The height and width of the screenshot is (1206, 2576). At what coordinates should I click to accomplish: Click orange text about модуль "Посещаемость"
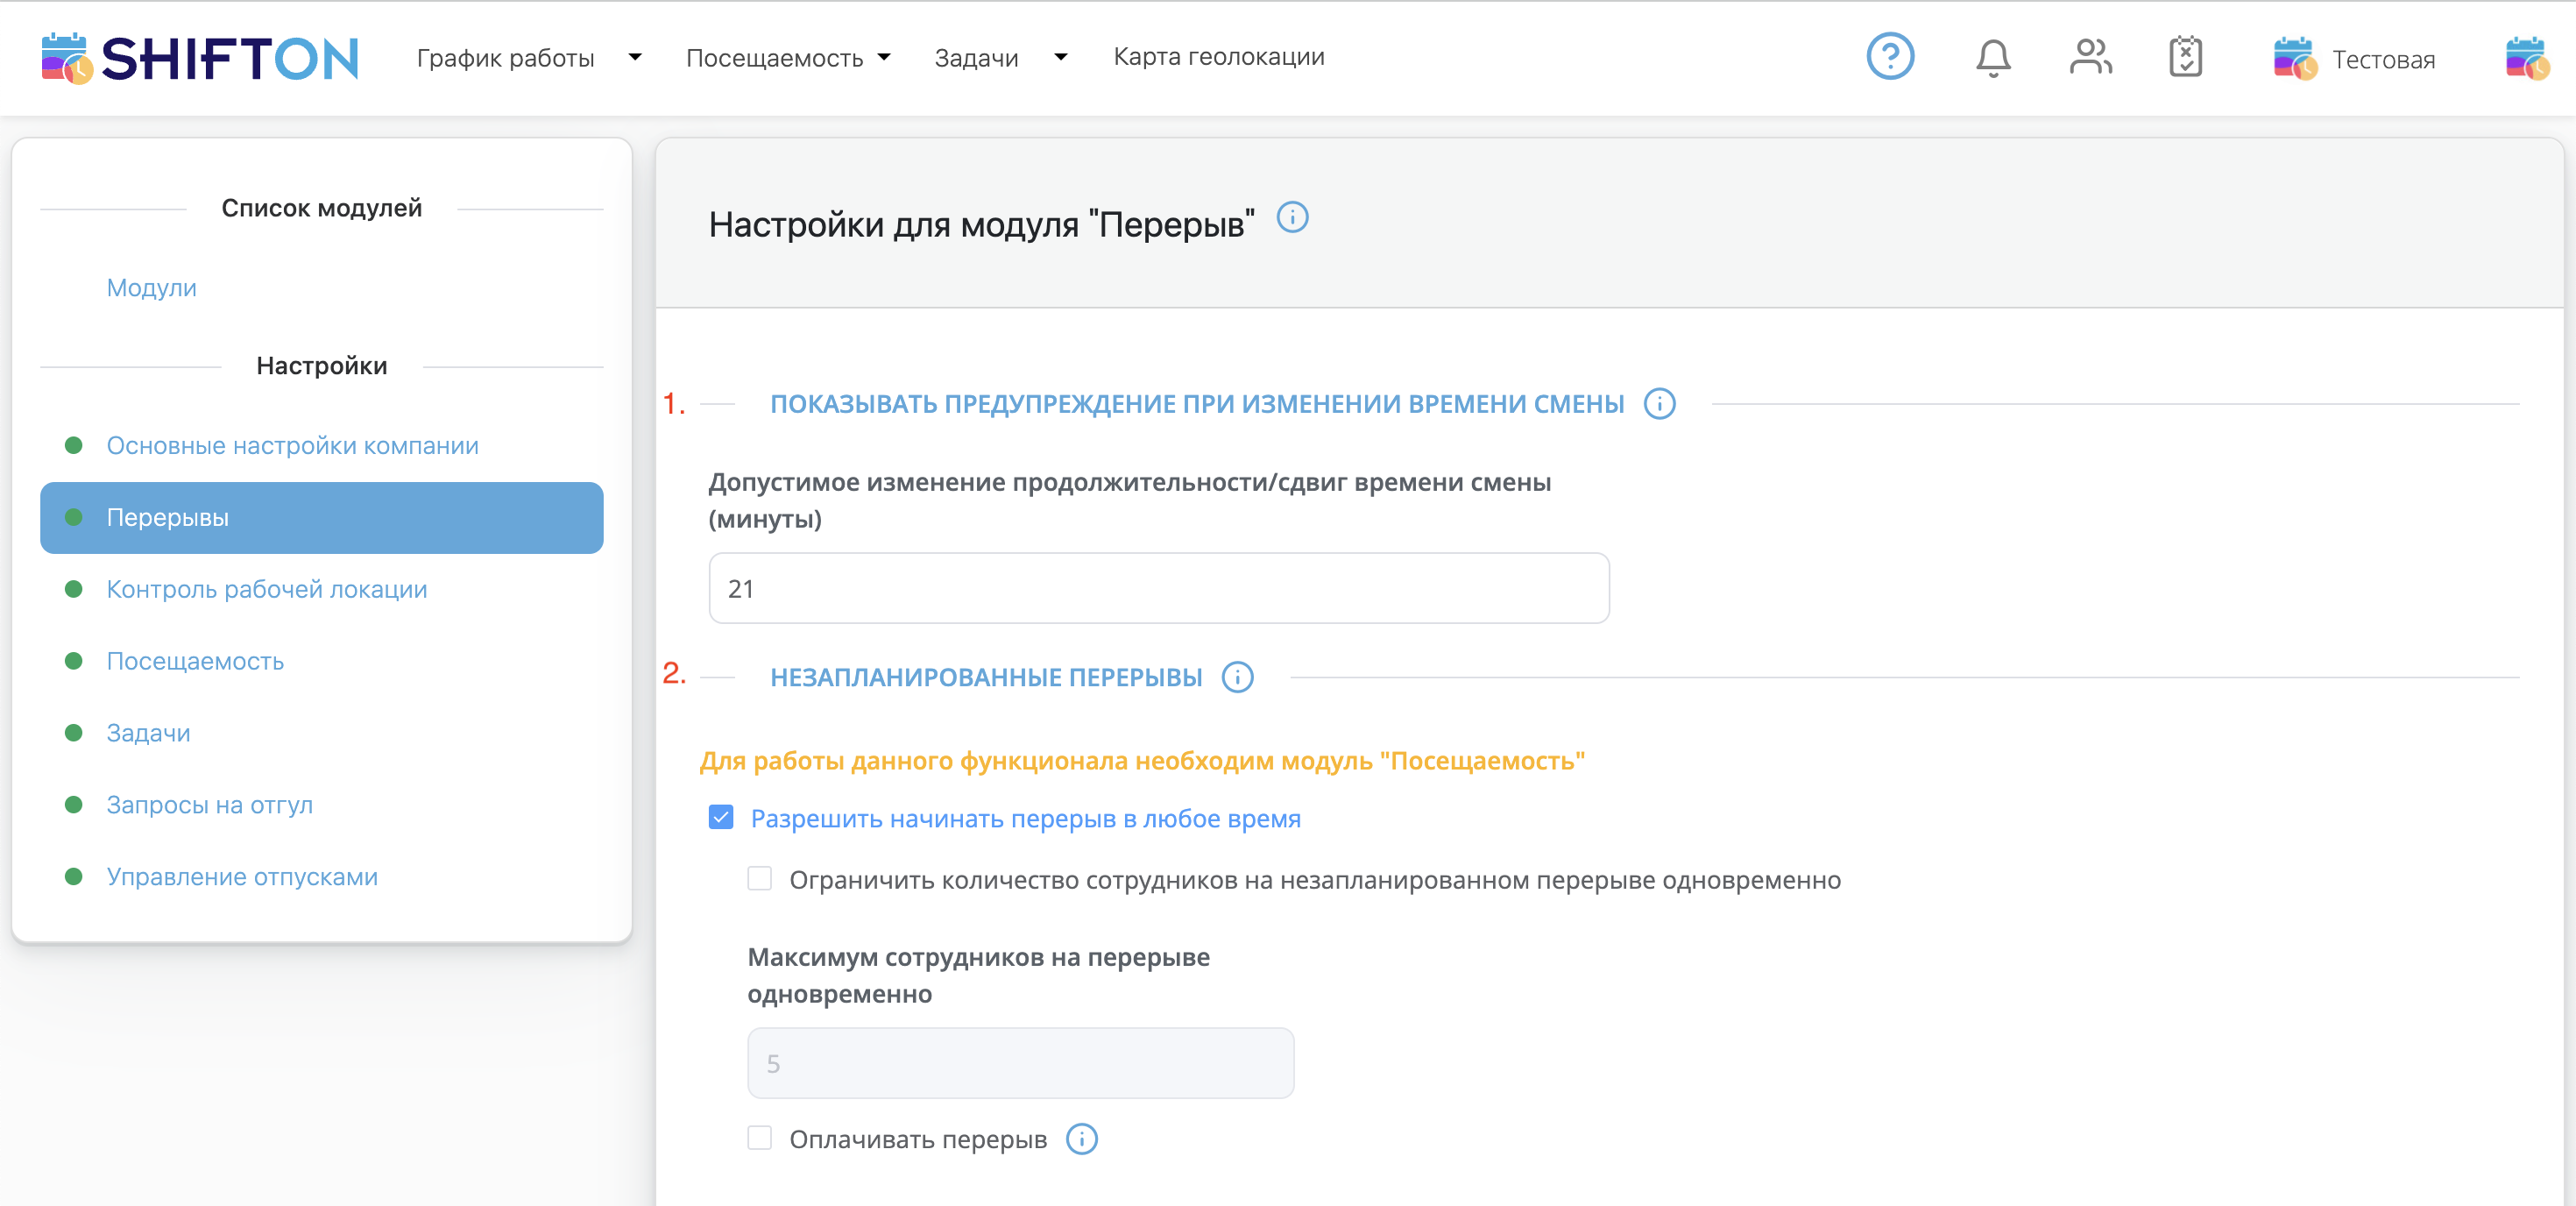point(1142,761)
